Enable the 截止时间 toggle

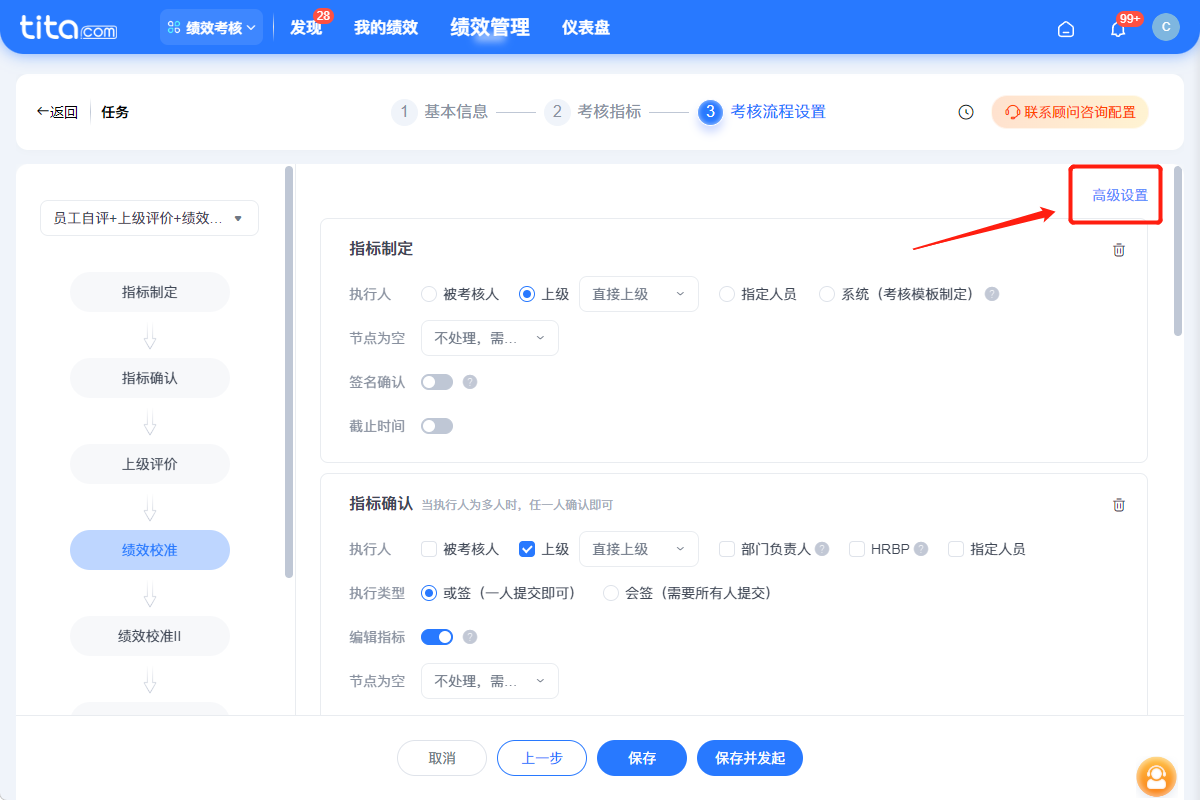437,425
